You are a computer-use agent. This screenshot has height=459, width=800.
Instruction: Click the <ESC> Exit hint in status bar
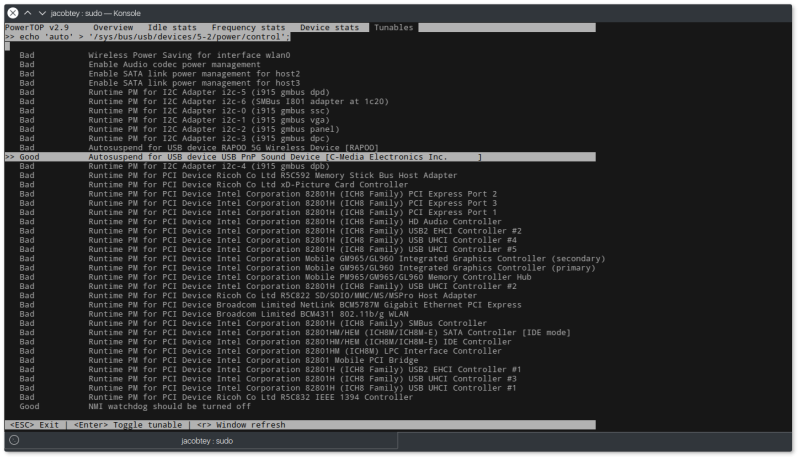pyautogui.click(x=33, y=425)
